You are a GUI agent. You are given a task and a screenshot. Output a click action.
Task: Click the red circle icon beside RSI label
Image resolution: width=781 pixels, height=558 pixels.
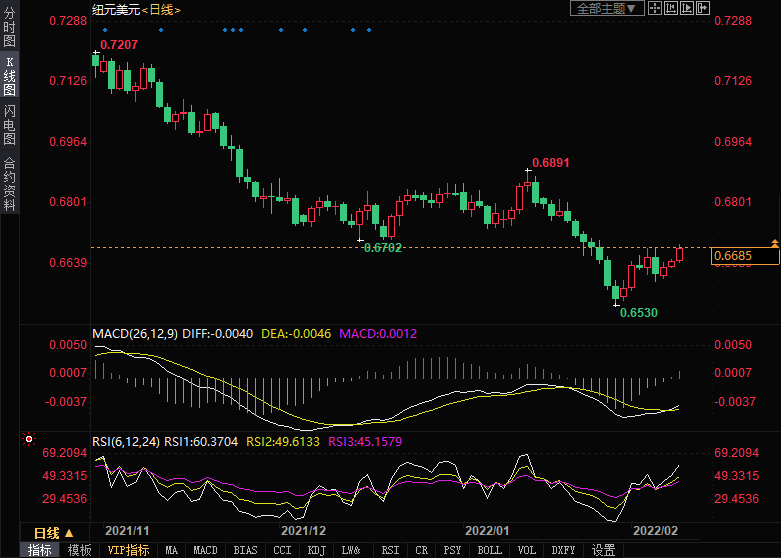tap(28, 439)
